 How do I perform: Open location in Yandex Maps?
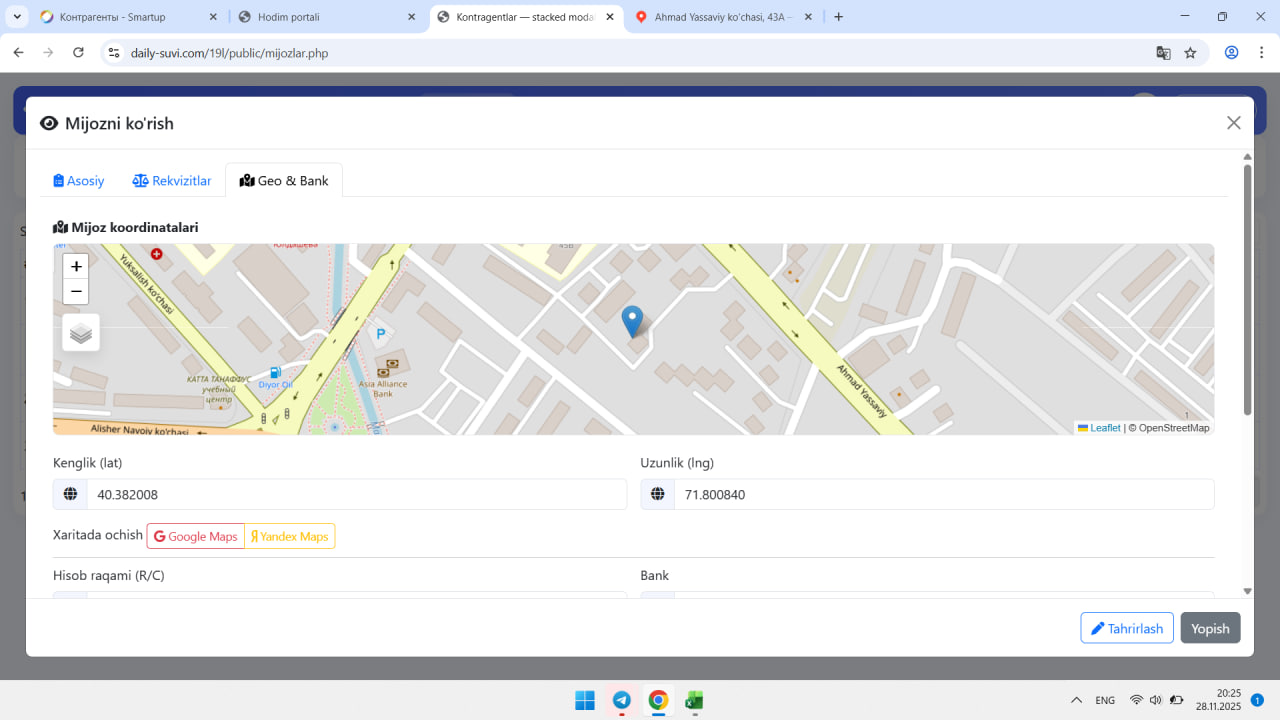tap(290, 537)
